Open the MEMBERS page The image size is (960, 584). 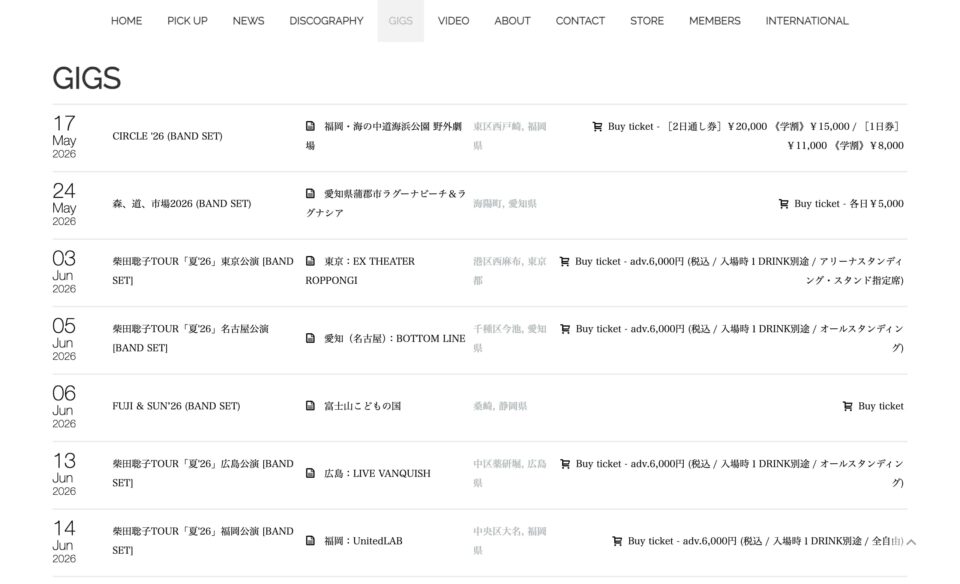pos(714,21)
